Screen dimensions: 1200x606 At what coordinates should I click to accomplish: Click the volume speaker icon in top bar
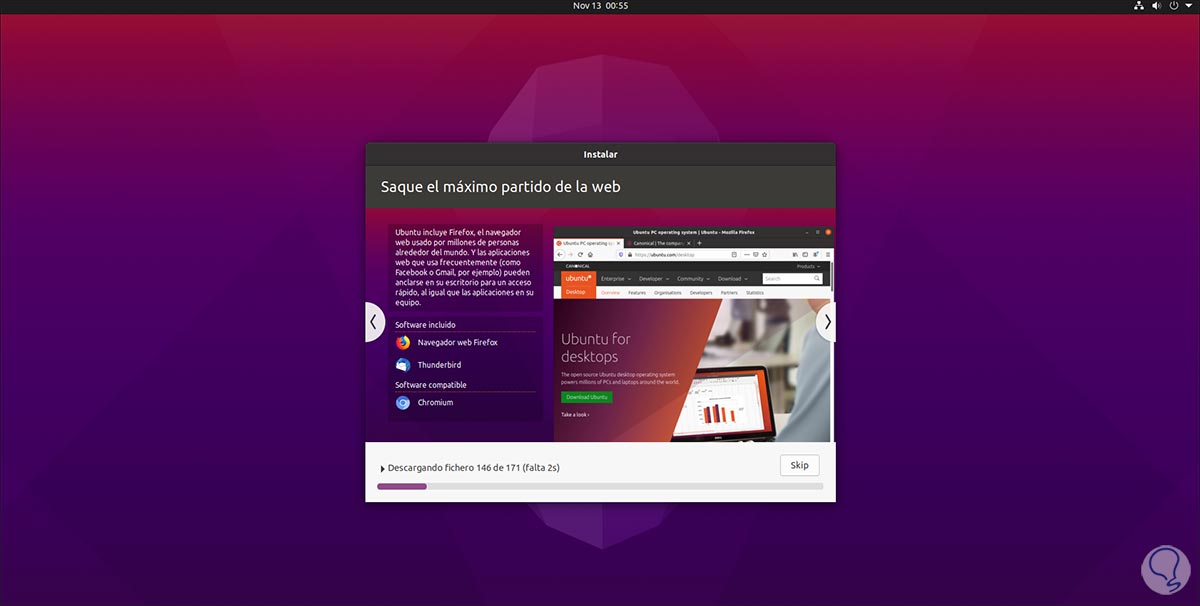click(x=1157, y=6)
